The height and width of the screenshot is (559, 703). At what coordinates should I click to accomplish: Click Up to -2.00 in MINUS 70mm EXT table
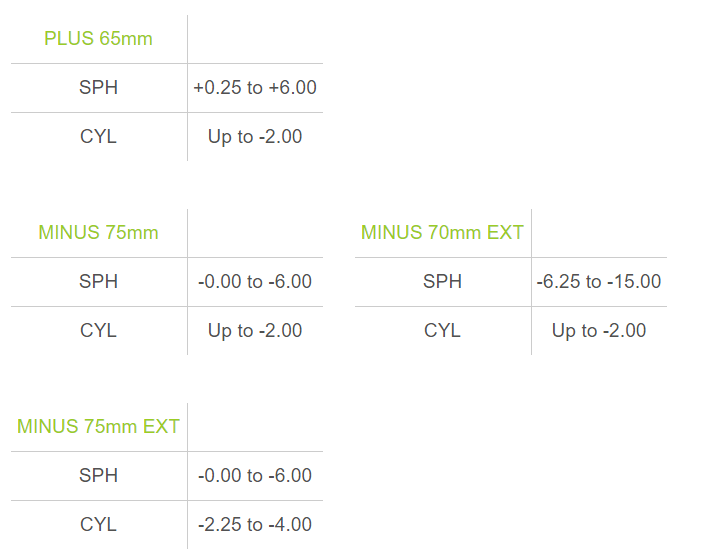click(x=599, y=331)
